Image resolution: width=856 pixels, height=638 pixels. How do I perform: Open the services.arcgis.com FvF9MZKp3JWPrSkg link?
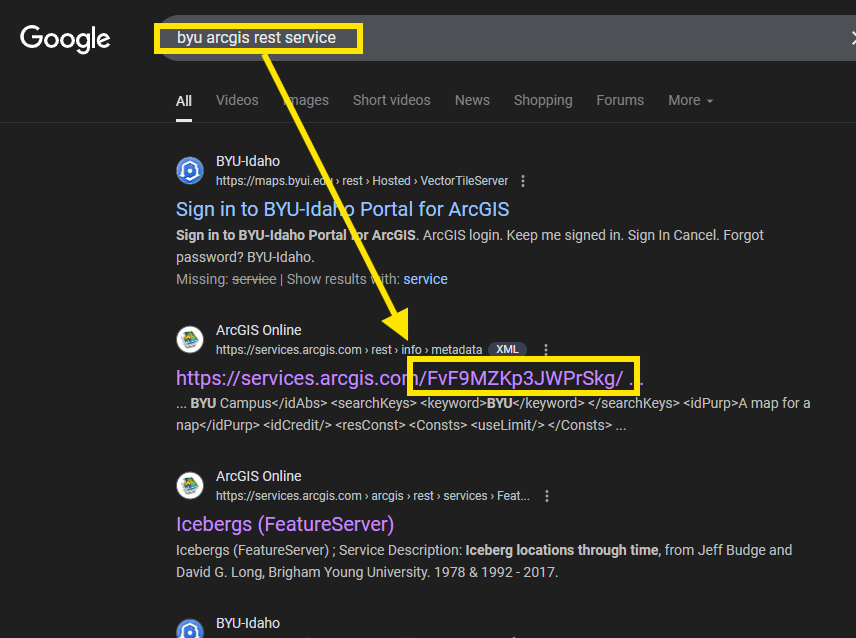[409, 378]
